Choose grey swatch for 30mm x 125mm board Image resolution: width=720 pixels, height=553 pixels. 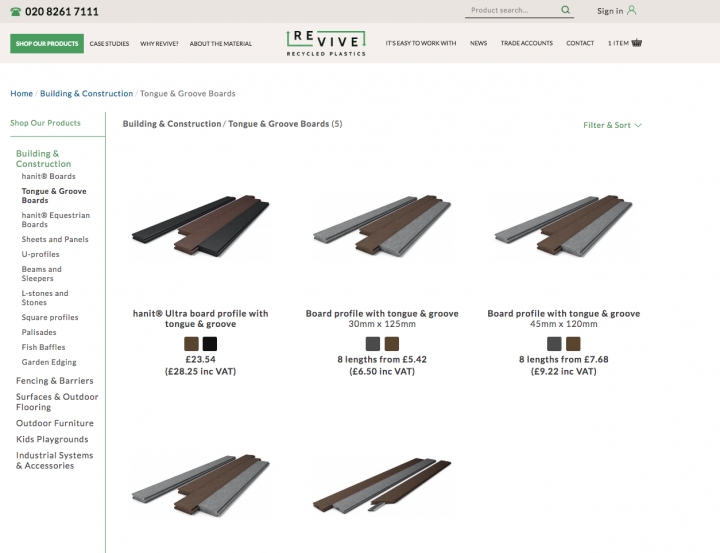pos(373,344)
